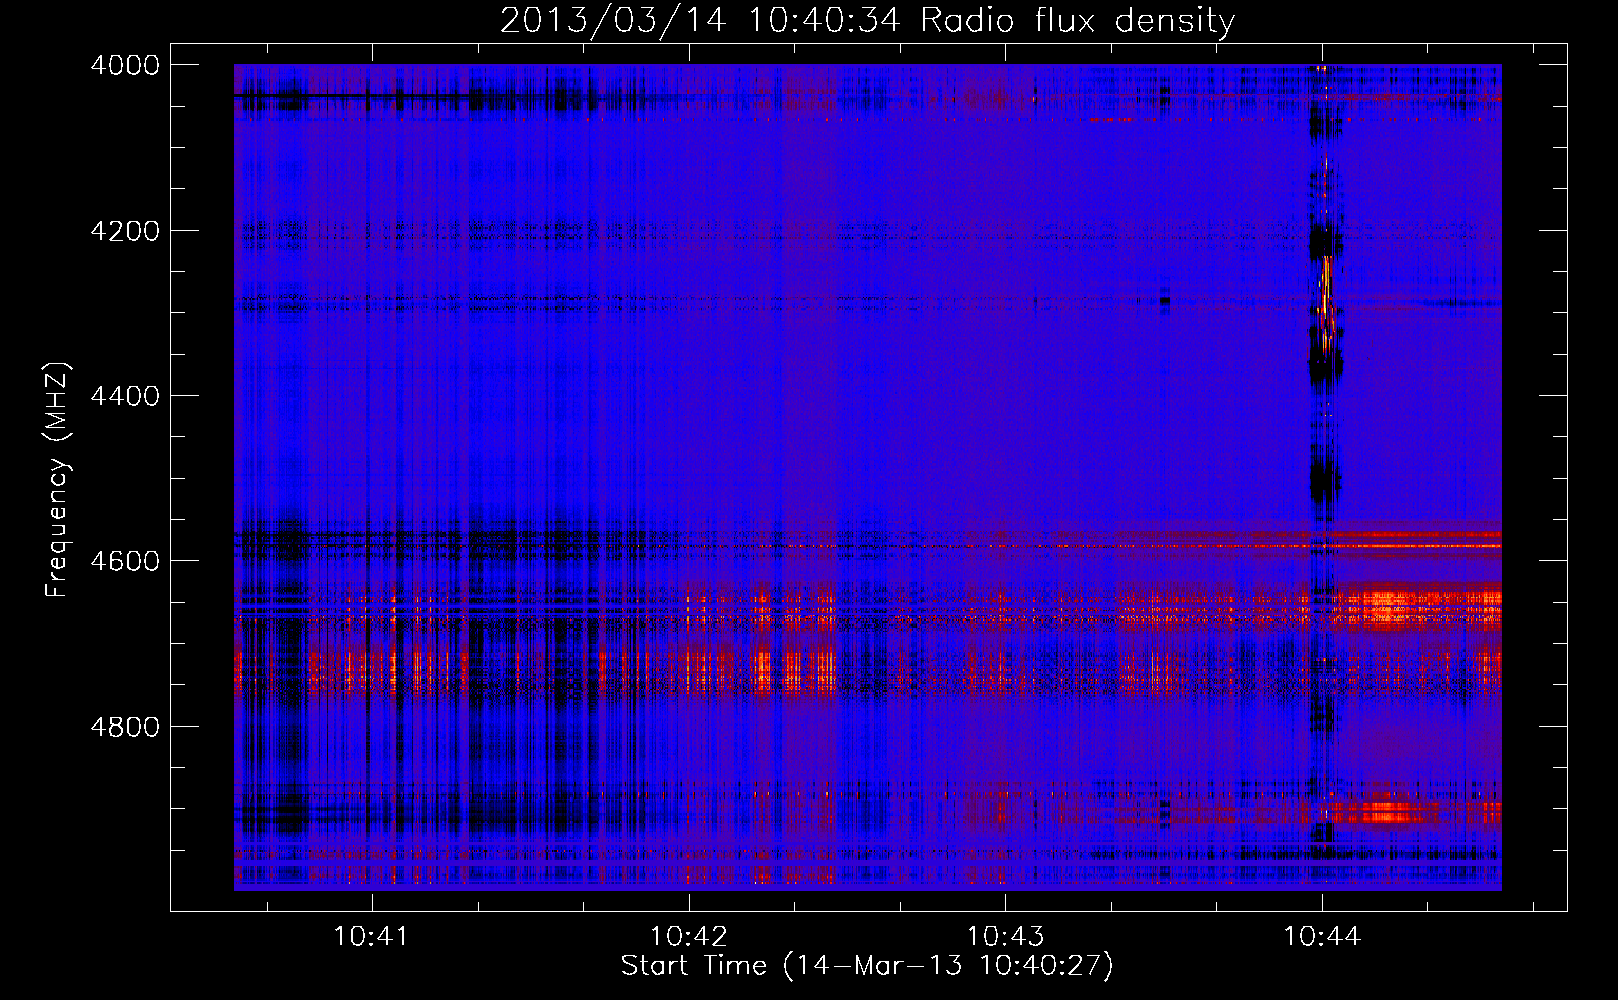
Task: Select the 4600 frequency tick label
Action: pos(125,561)
